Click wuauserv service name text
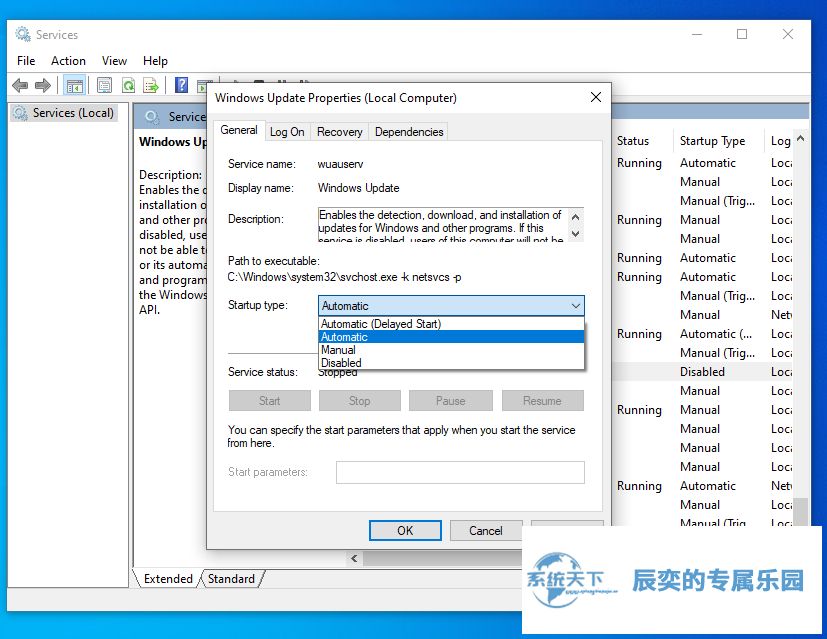The width and height of the screenshot is (827, 639). coord(340,164)
